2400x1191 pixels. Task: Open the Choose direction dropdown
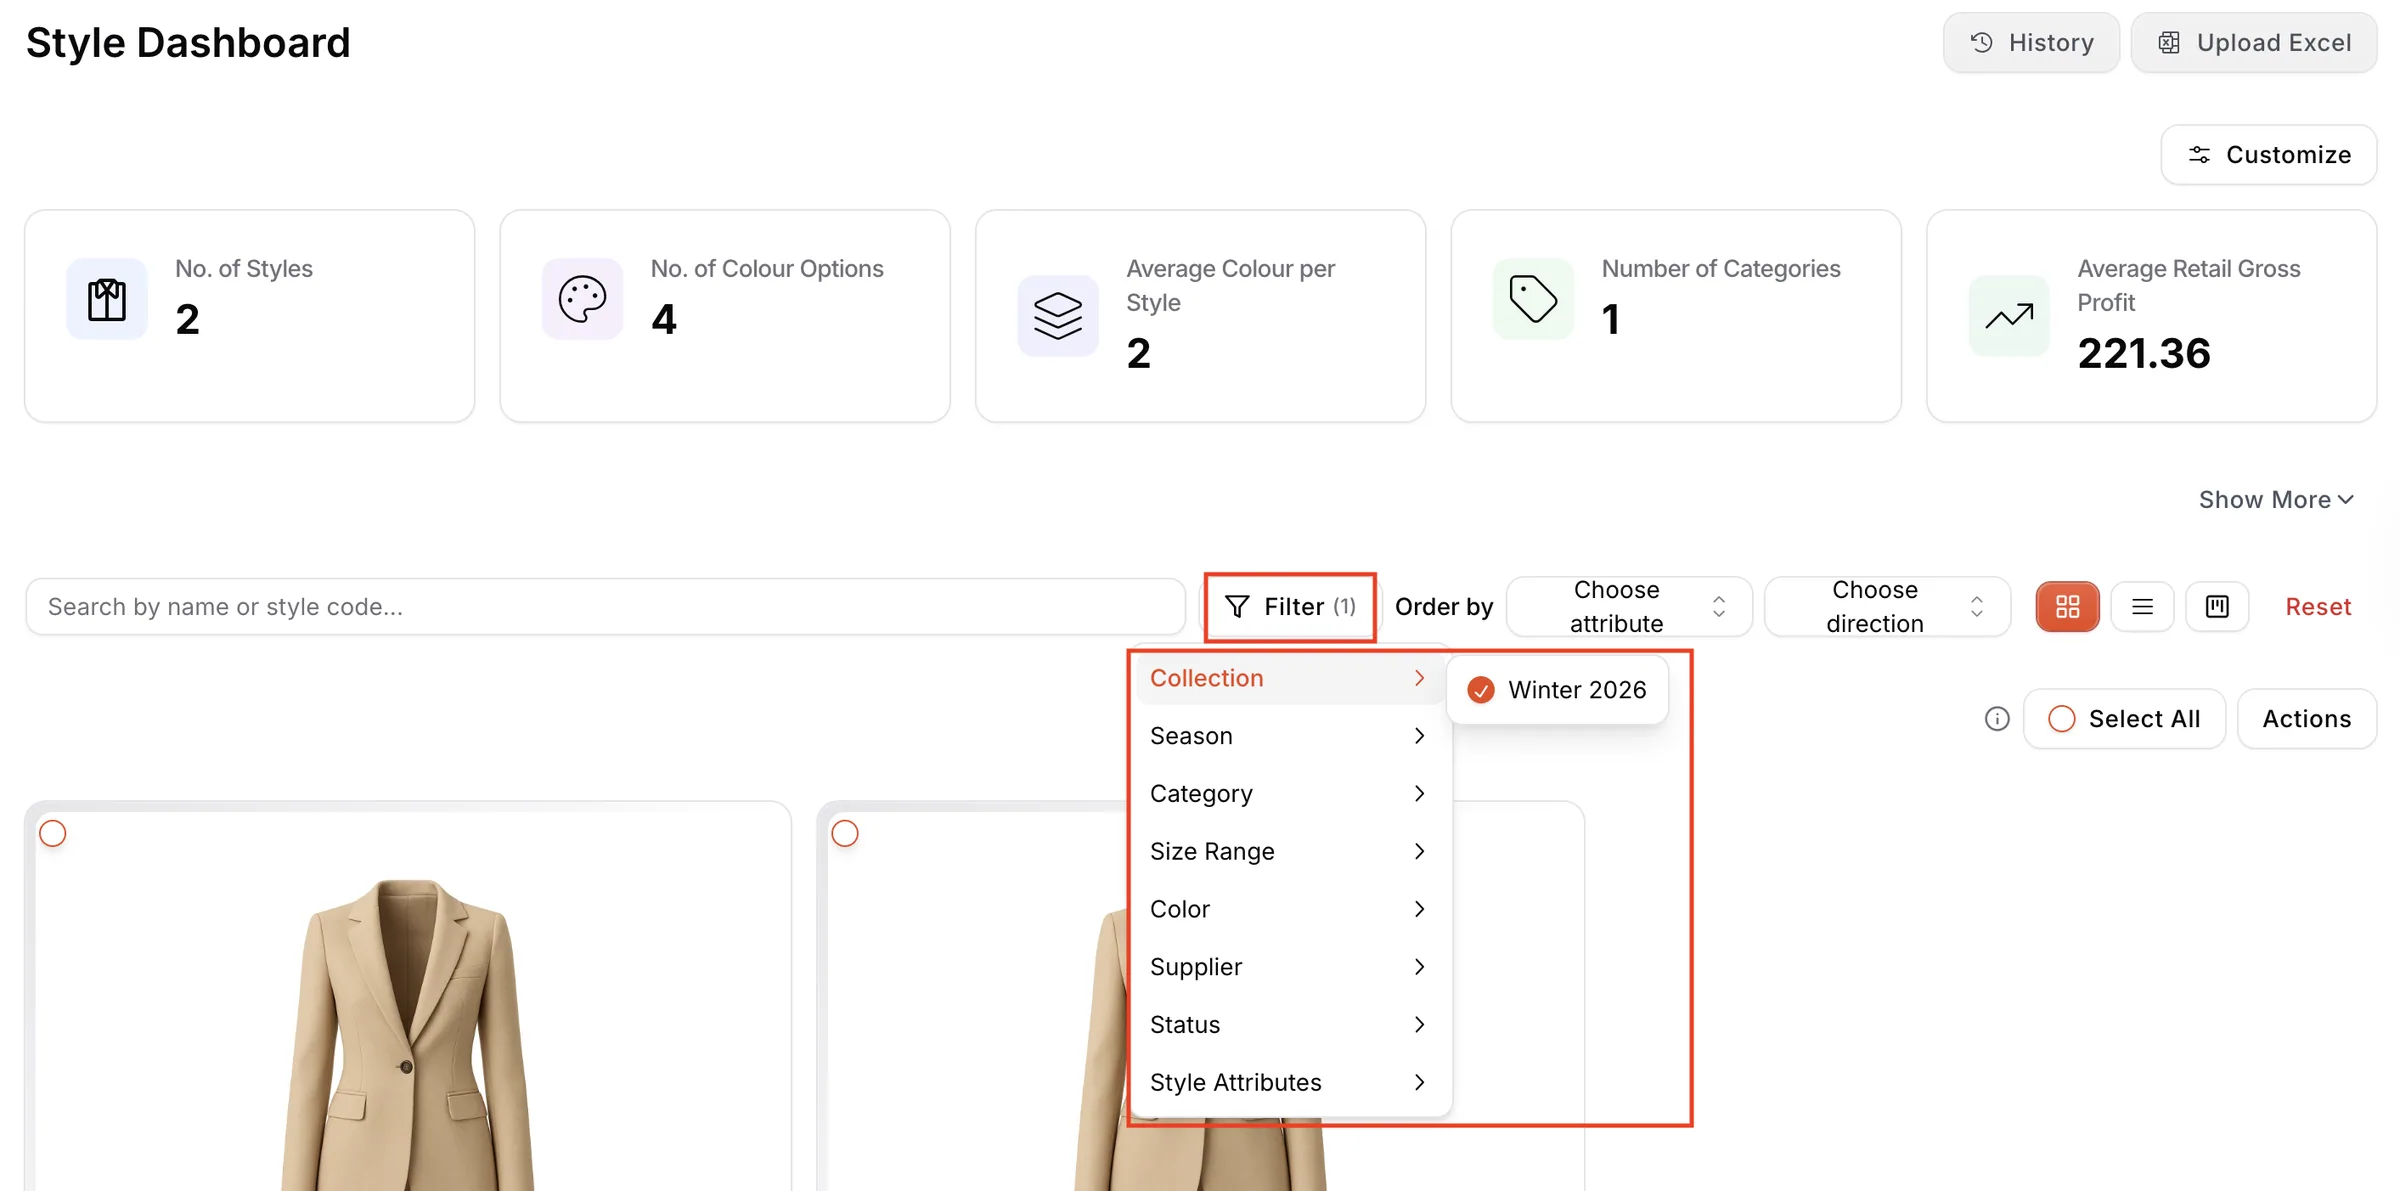pyautogui.click(x=1887, y=606)
